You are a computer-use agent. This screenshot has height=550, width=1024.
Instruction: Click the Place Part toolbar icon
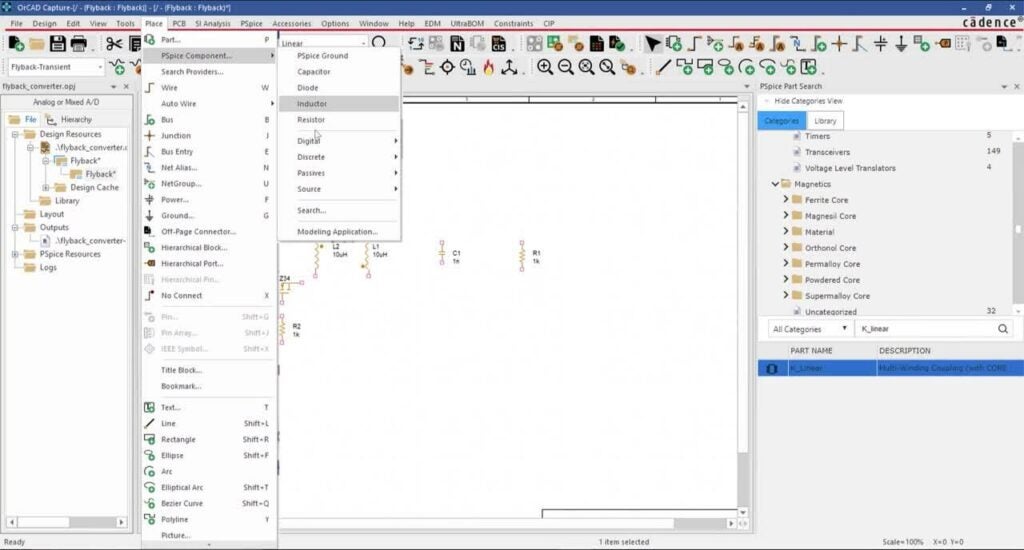(674, 44)
